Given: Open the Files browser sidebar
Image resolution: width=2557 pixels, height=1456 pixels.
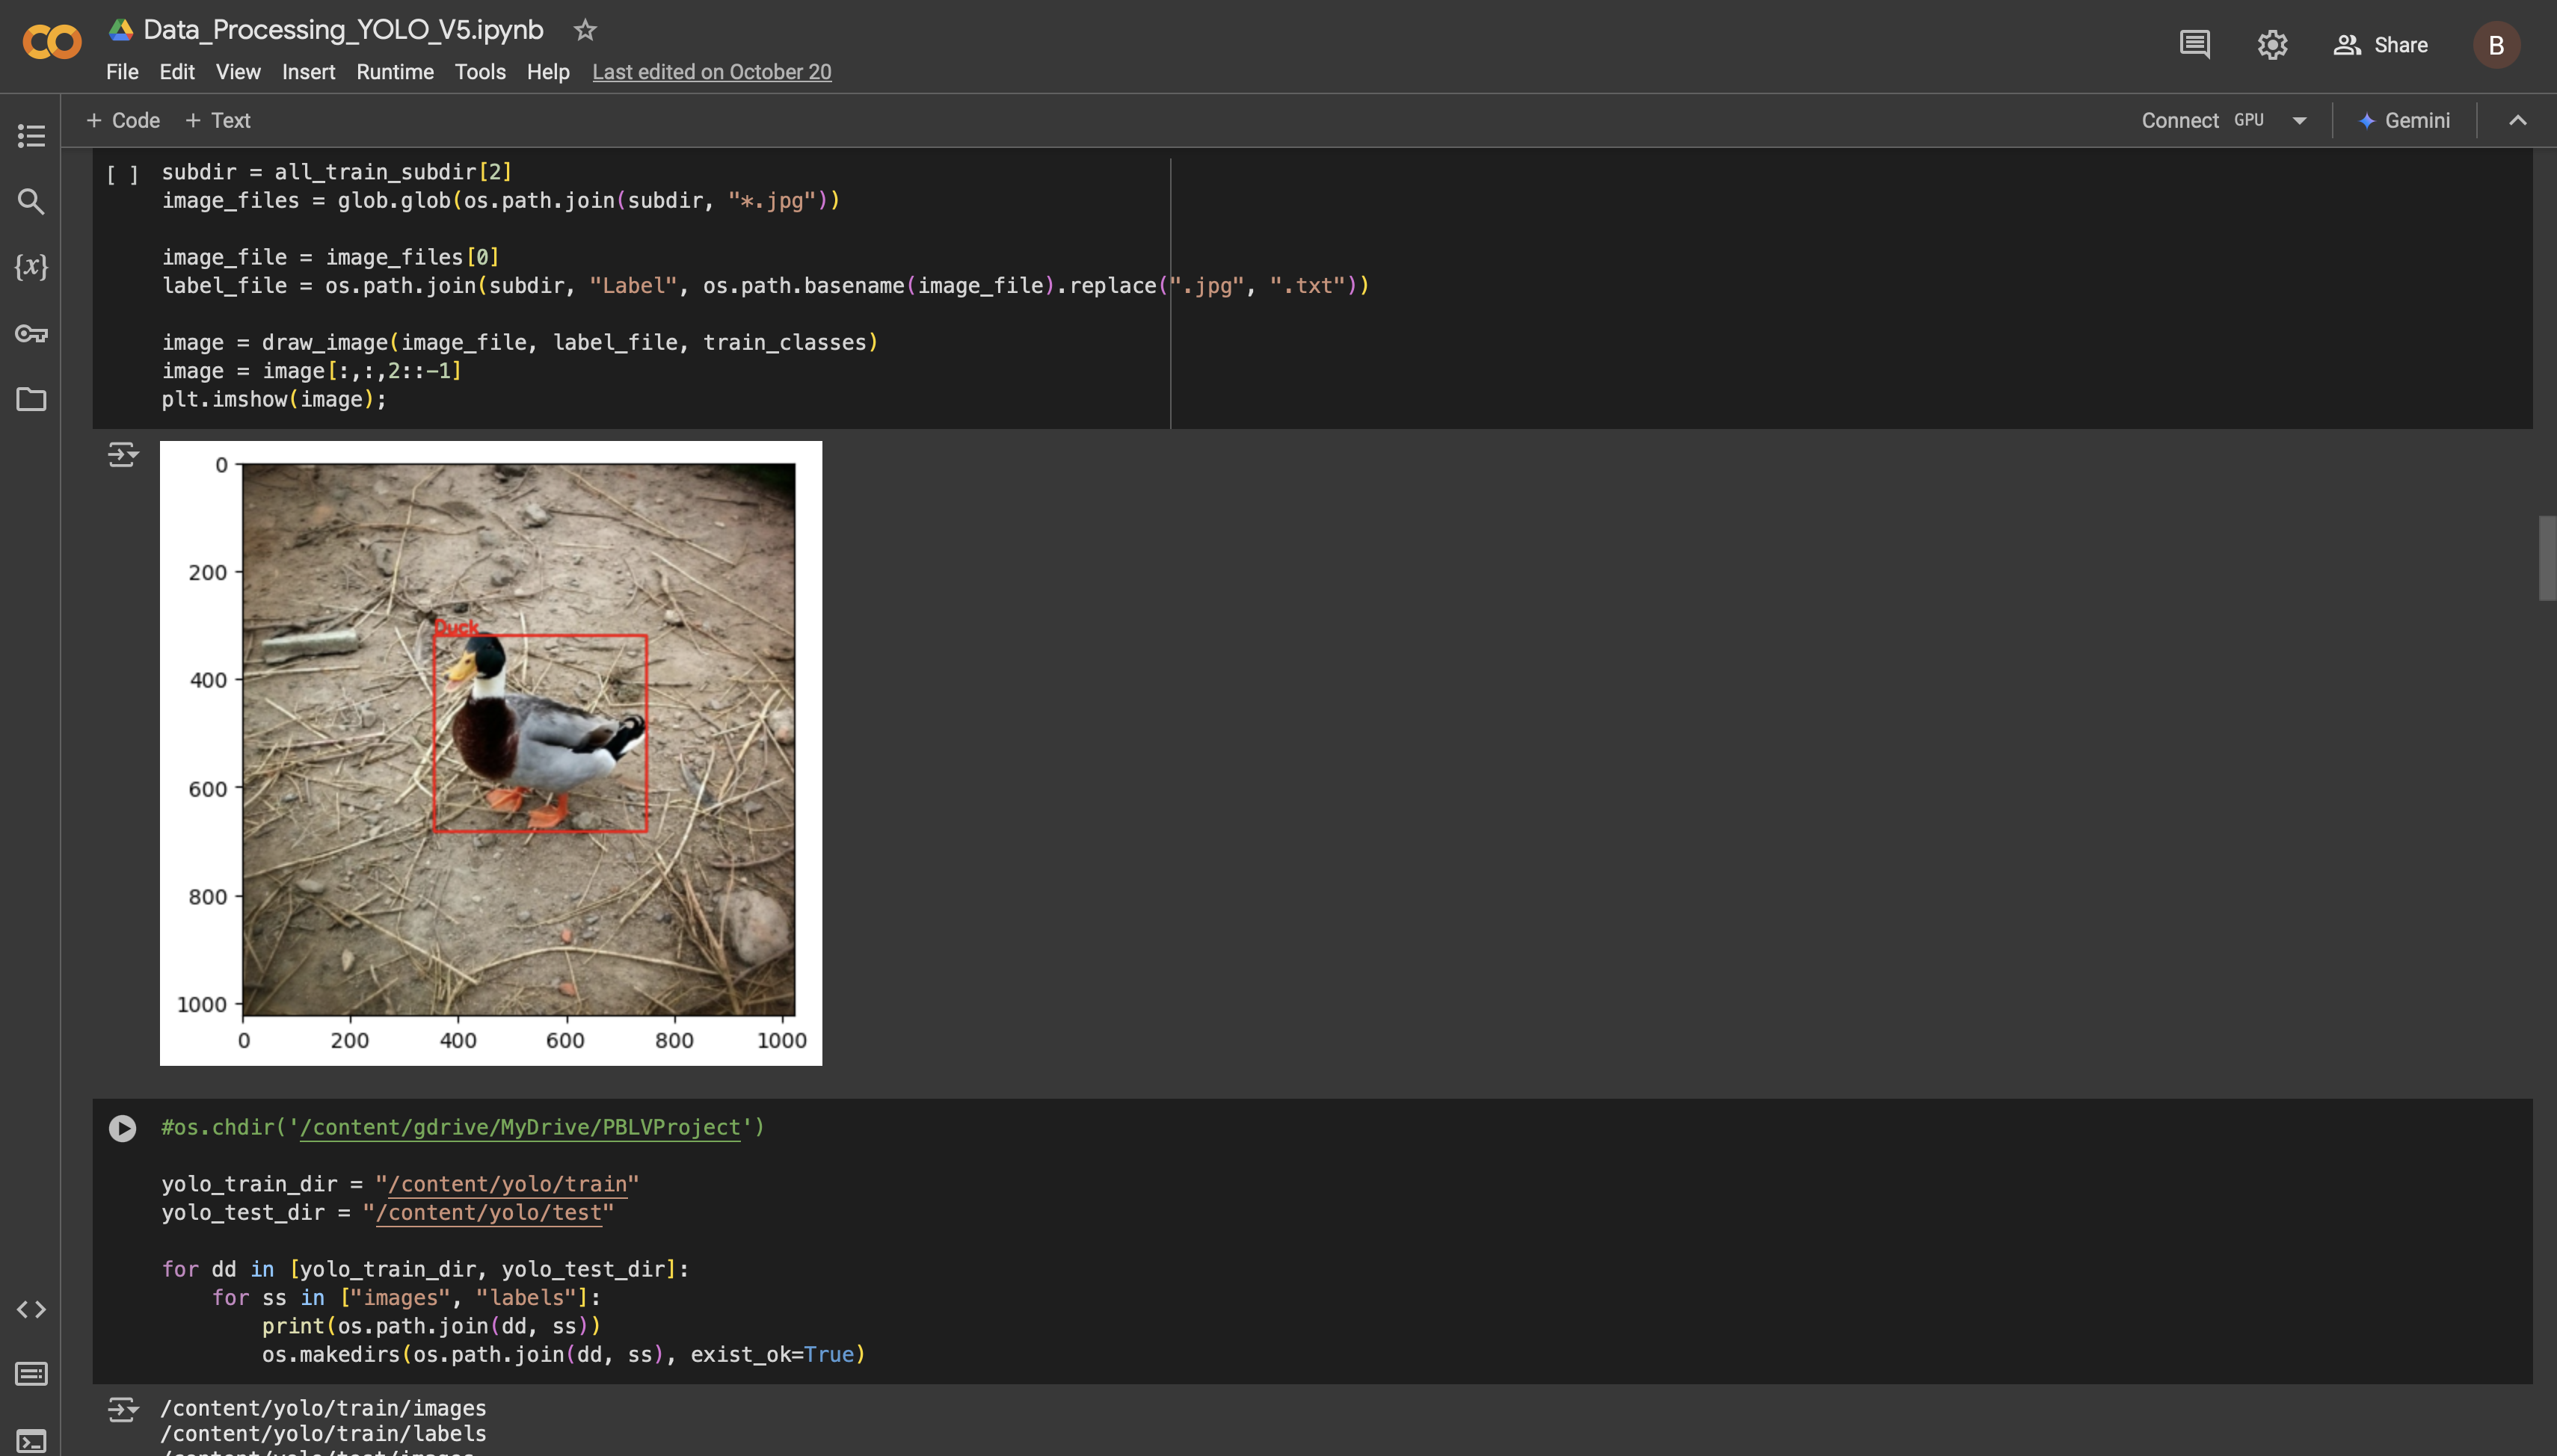Looking at the screenshot, I should (x=31, y=399).
